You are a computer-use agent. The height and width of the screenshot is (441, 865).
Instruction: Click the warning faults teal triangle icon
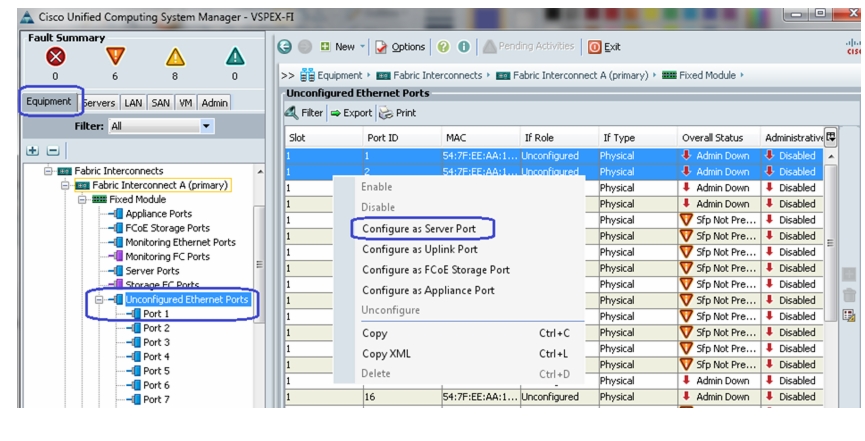[x=235, y=56]
